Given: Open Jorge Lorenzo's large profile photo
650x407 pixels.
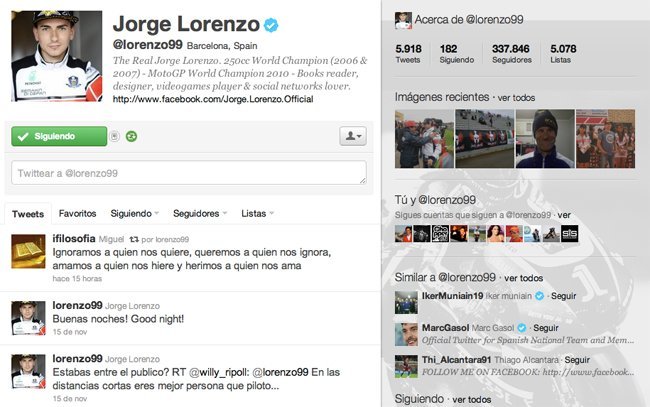Looking at the screenshot, I should 57,56.
